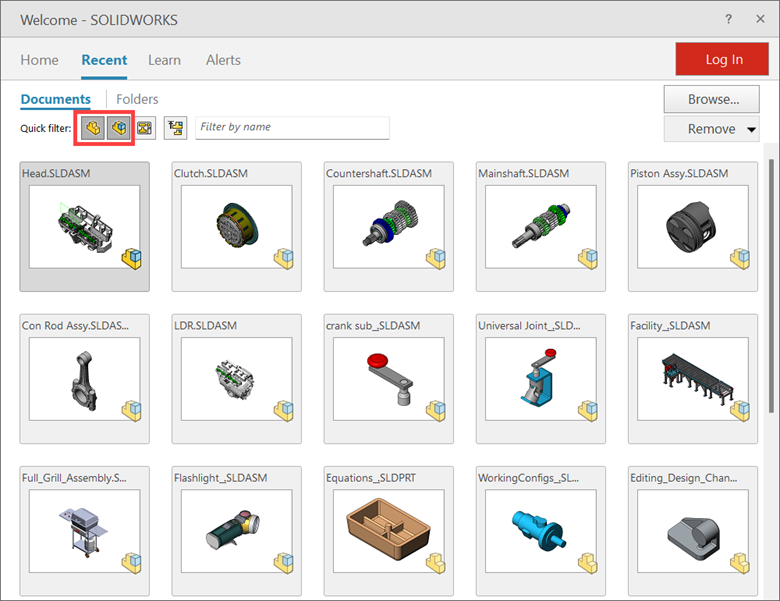Click the Head.SLDASM file name
780x601 pixels.
click(x=56, y=174)
